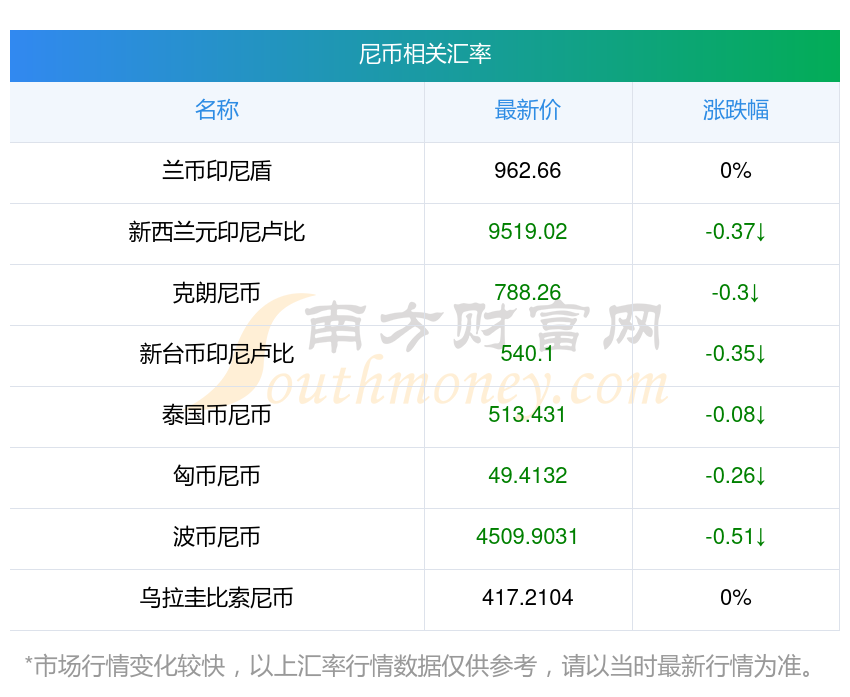Select the 最新价 column header
The width and height of the screenshot is (850, 697).
click(527, 110)
